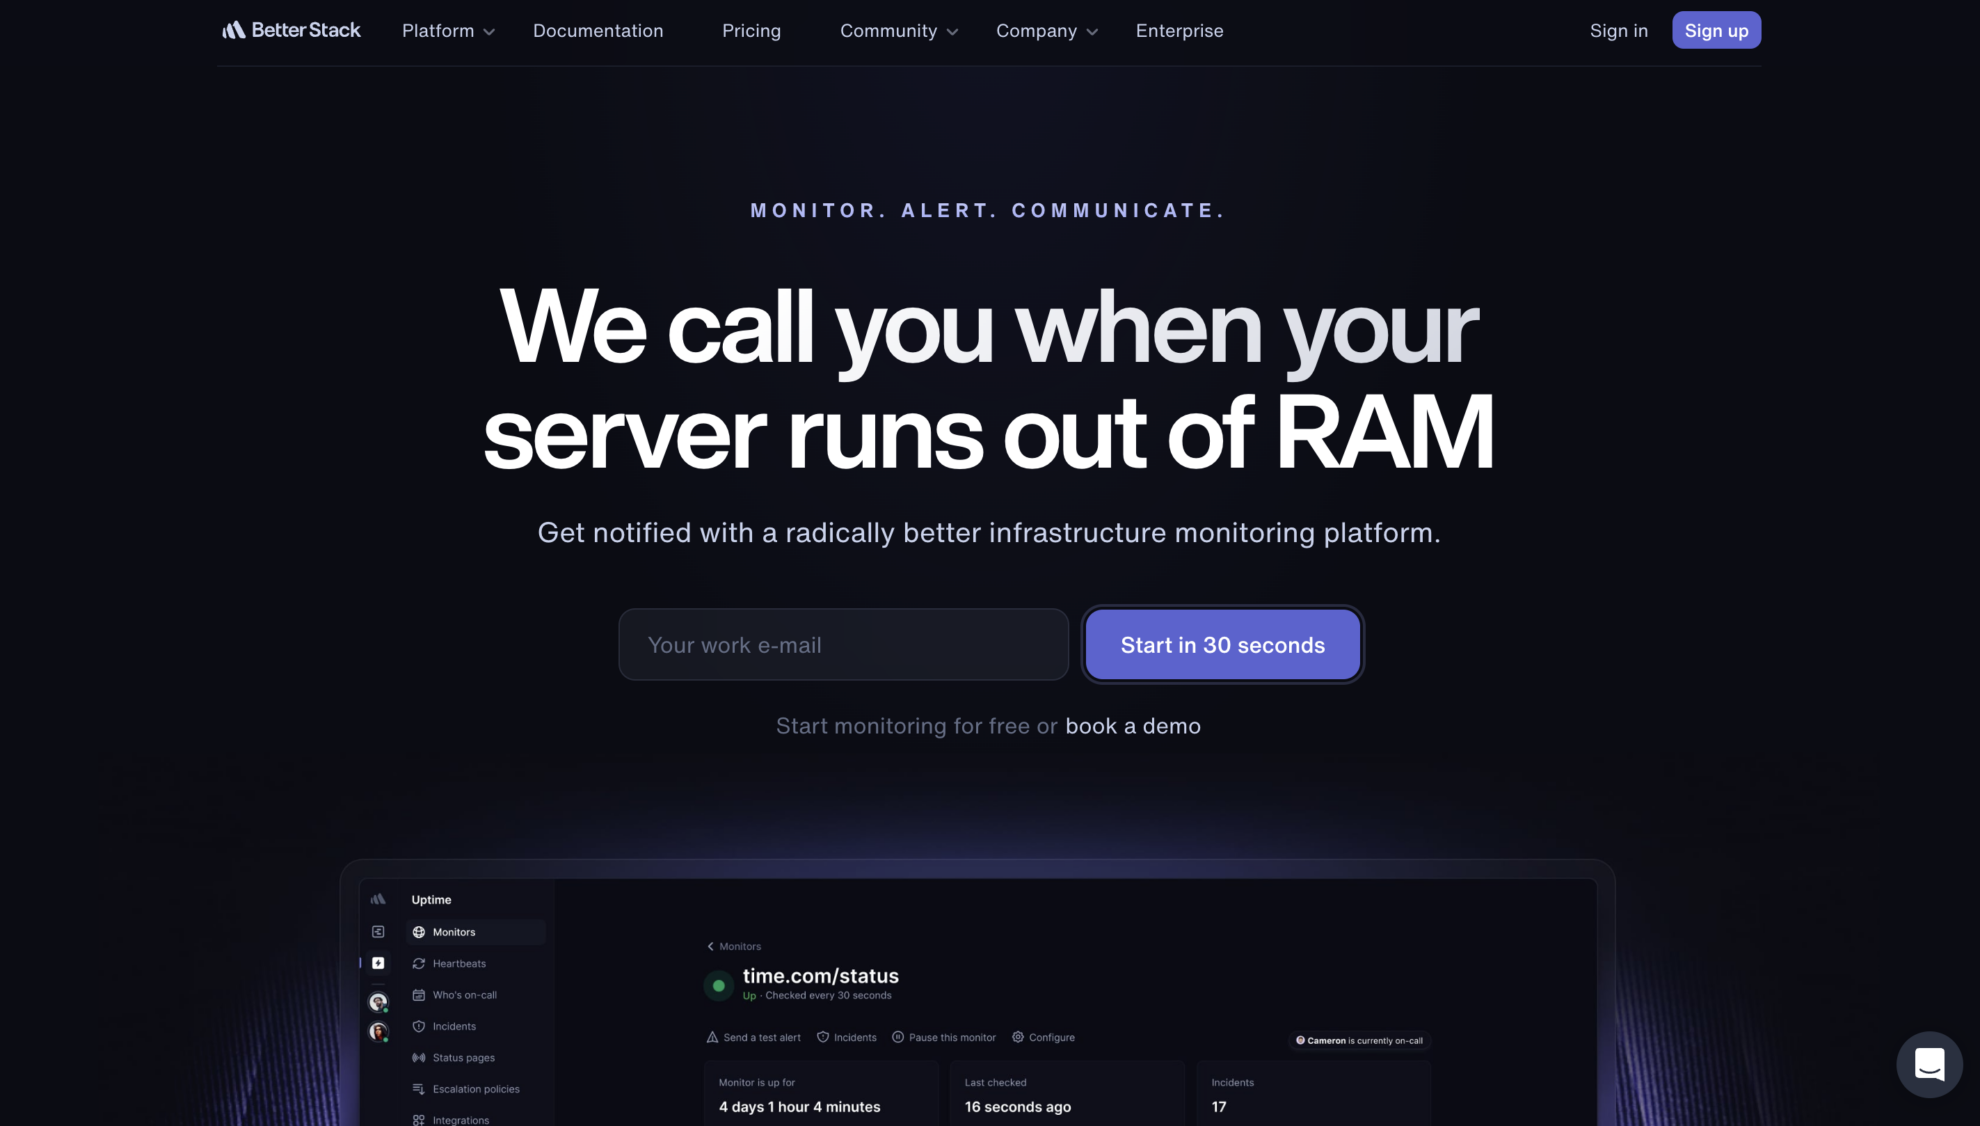Go back via Monitors chevron breadcrumb
The image size is (1980, 1126).
(734, 946)
